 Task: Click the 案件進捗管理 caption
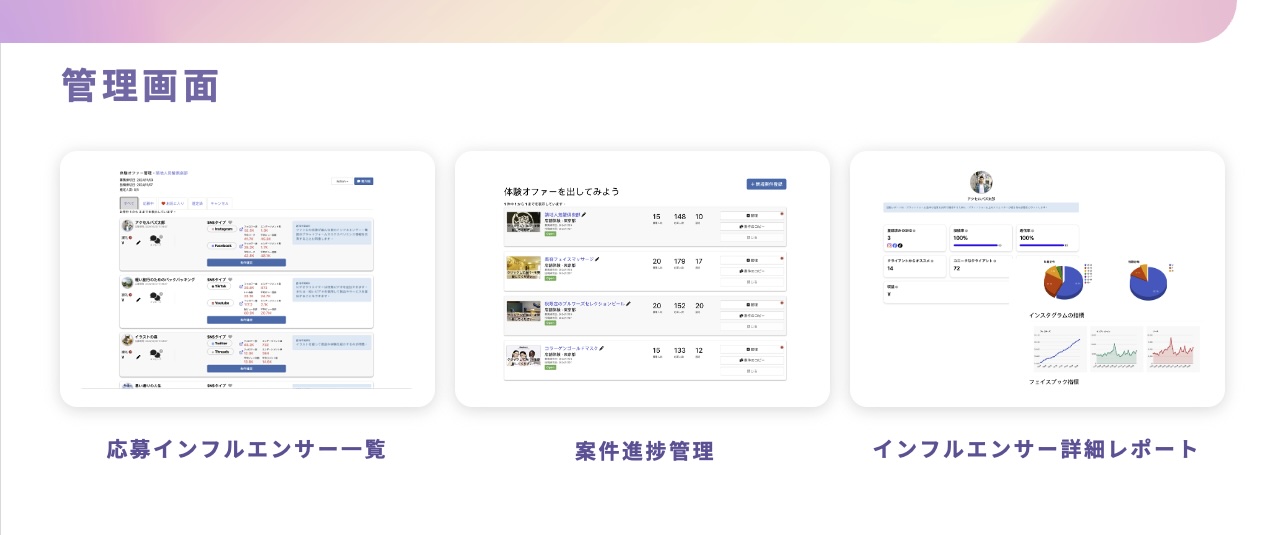(644, 451)
